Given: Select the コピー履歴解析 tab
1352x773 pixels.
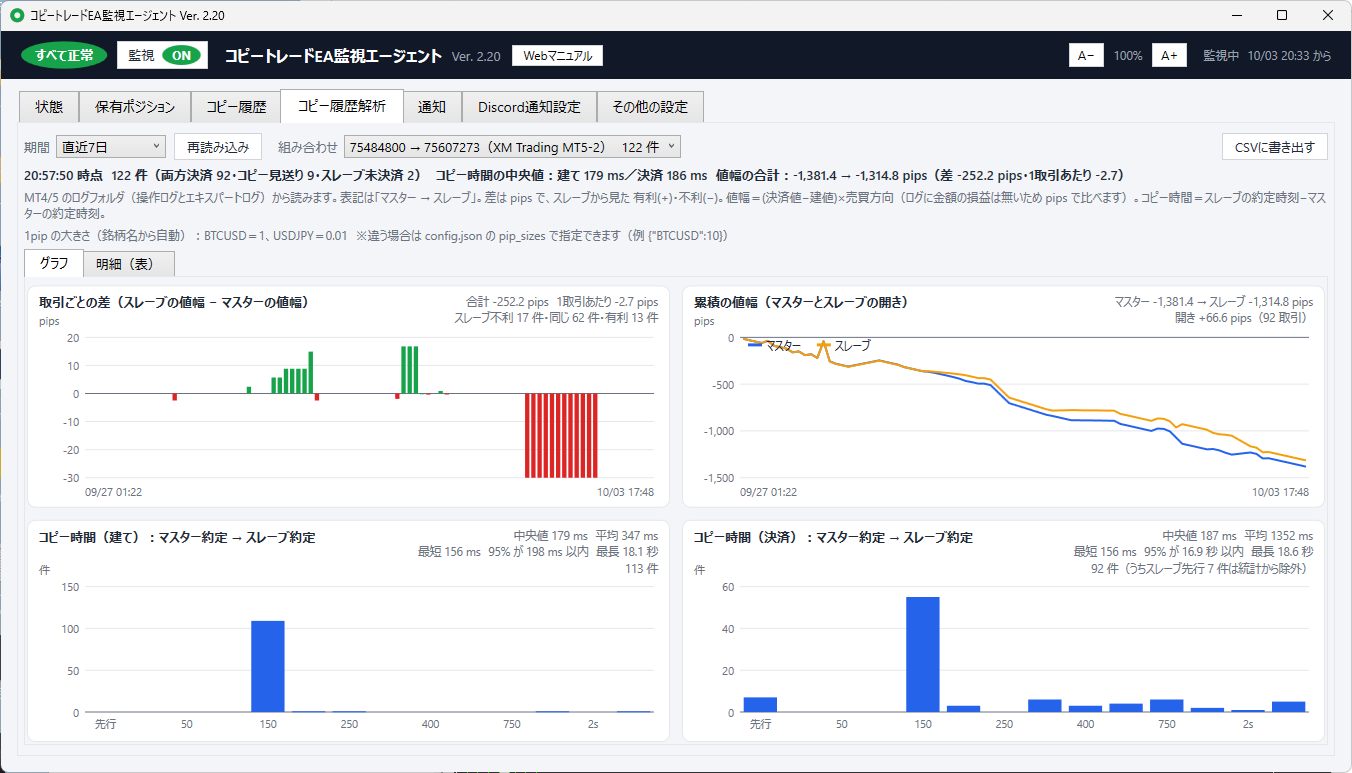Looking at the screenshot, I should (342, 106).
